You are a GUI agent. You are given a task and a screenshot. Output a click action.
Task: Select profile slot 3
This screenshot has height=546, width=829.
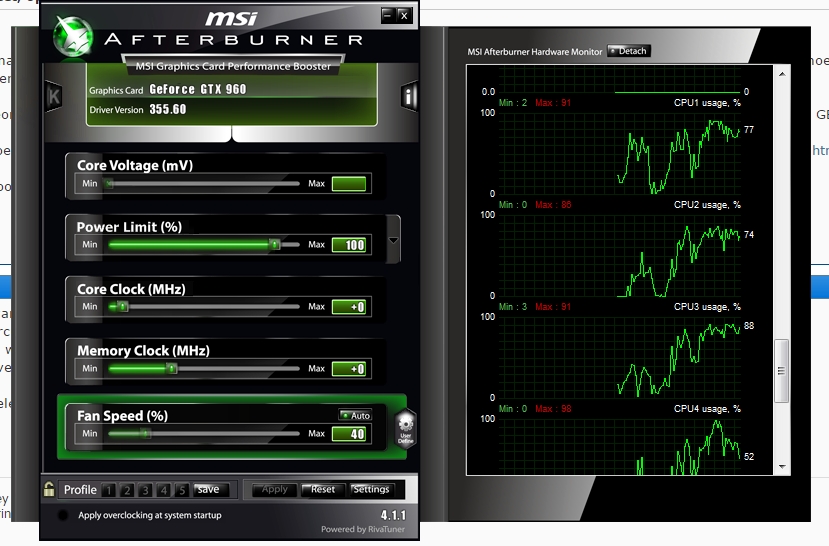[x=145, y=490]
